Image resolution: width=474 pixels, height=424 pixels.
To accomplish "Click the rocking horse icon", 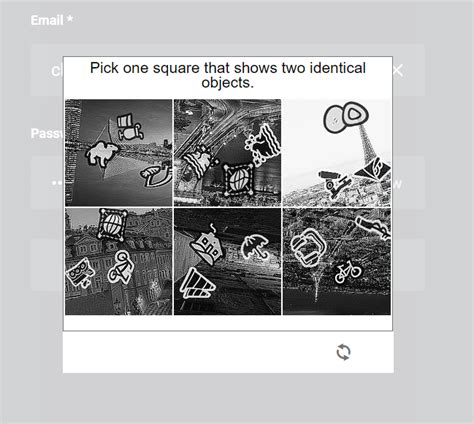I will pyautogui.click(x=157, y=174).
